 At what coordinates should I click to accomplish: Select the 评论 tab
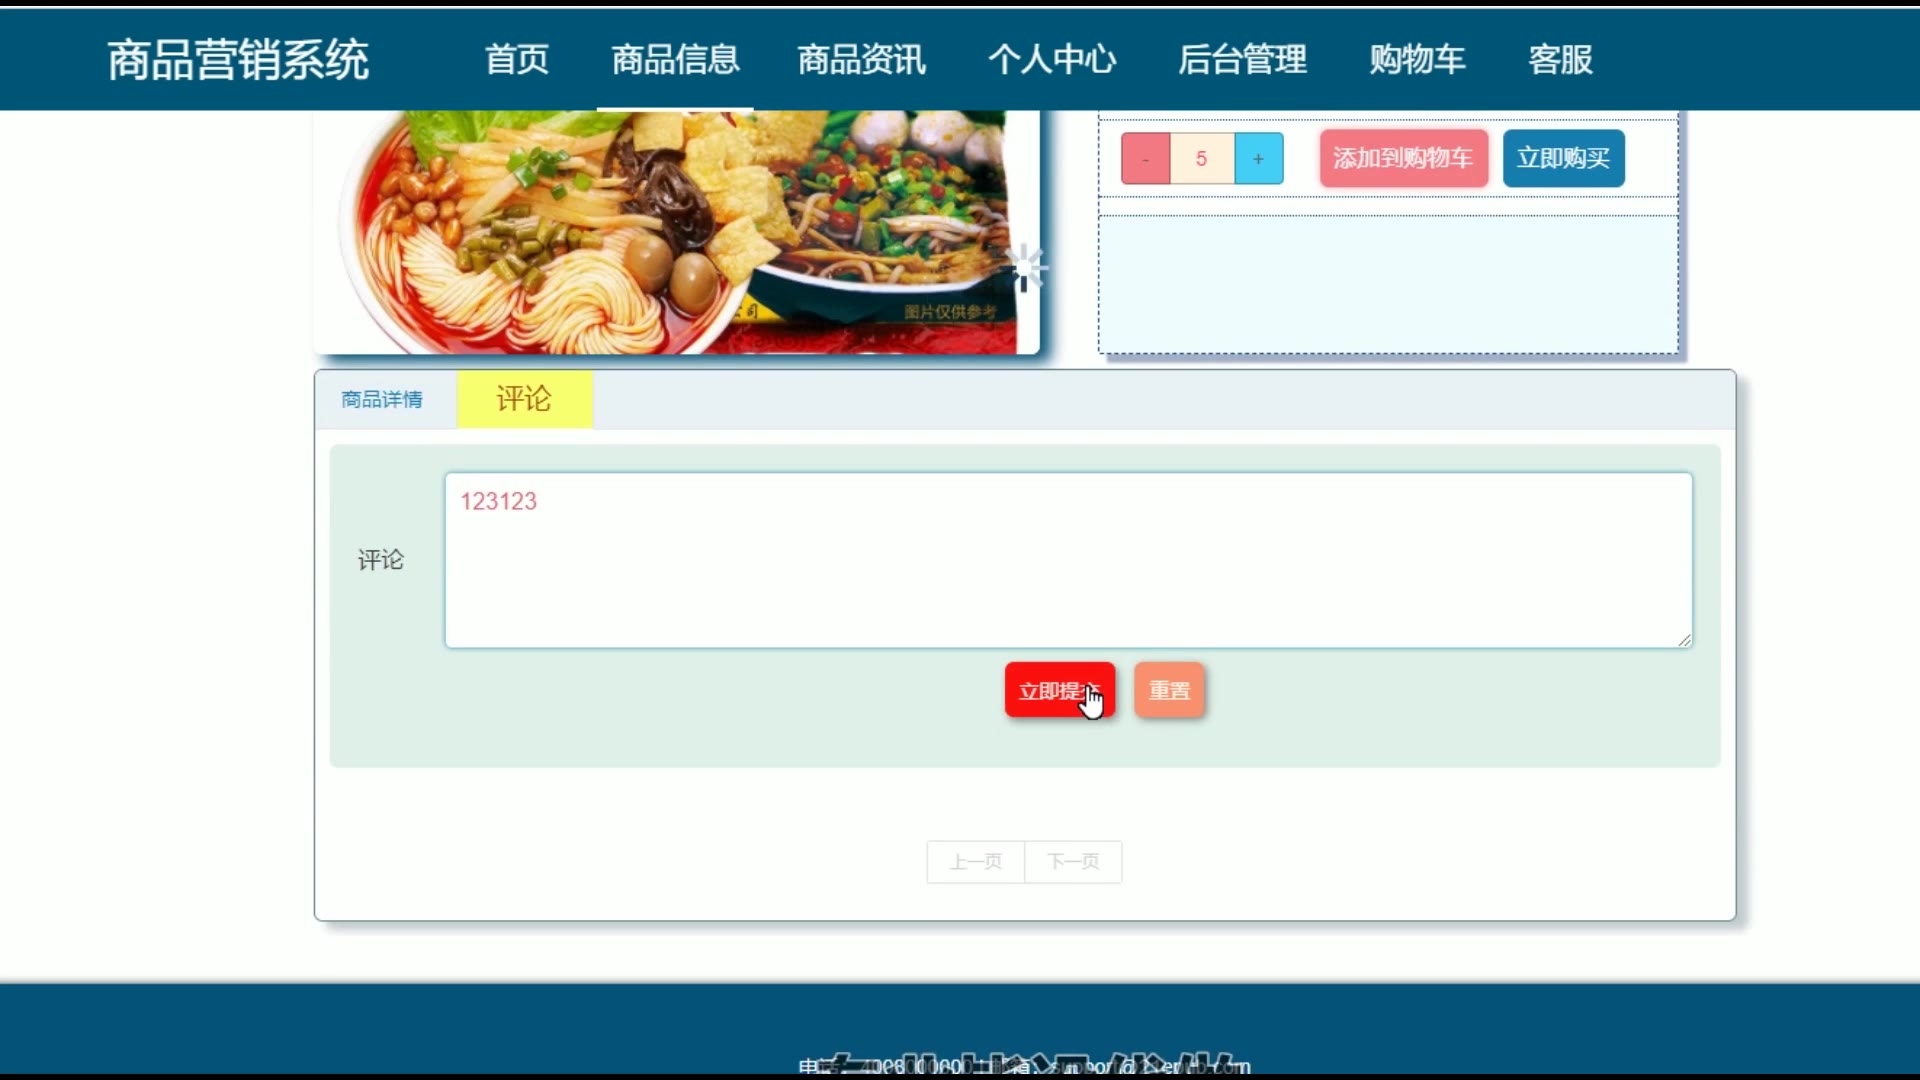tap(524, 399)
